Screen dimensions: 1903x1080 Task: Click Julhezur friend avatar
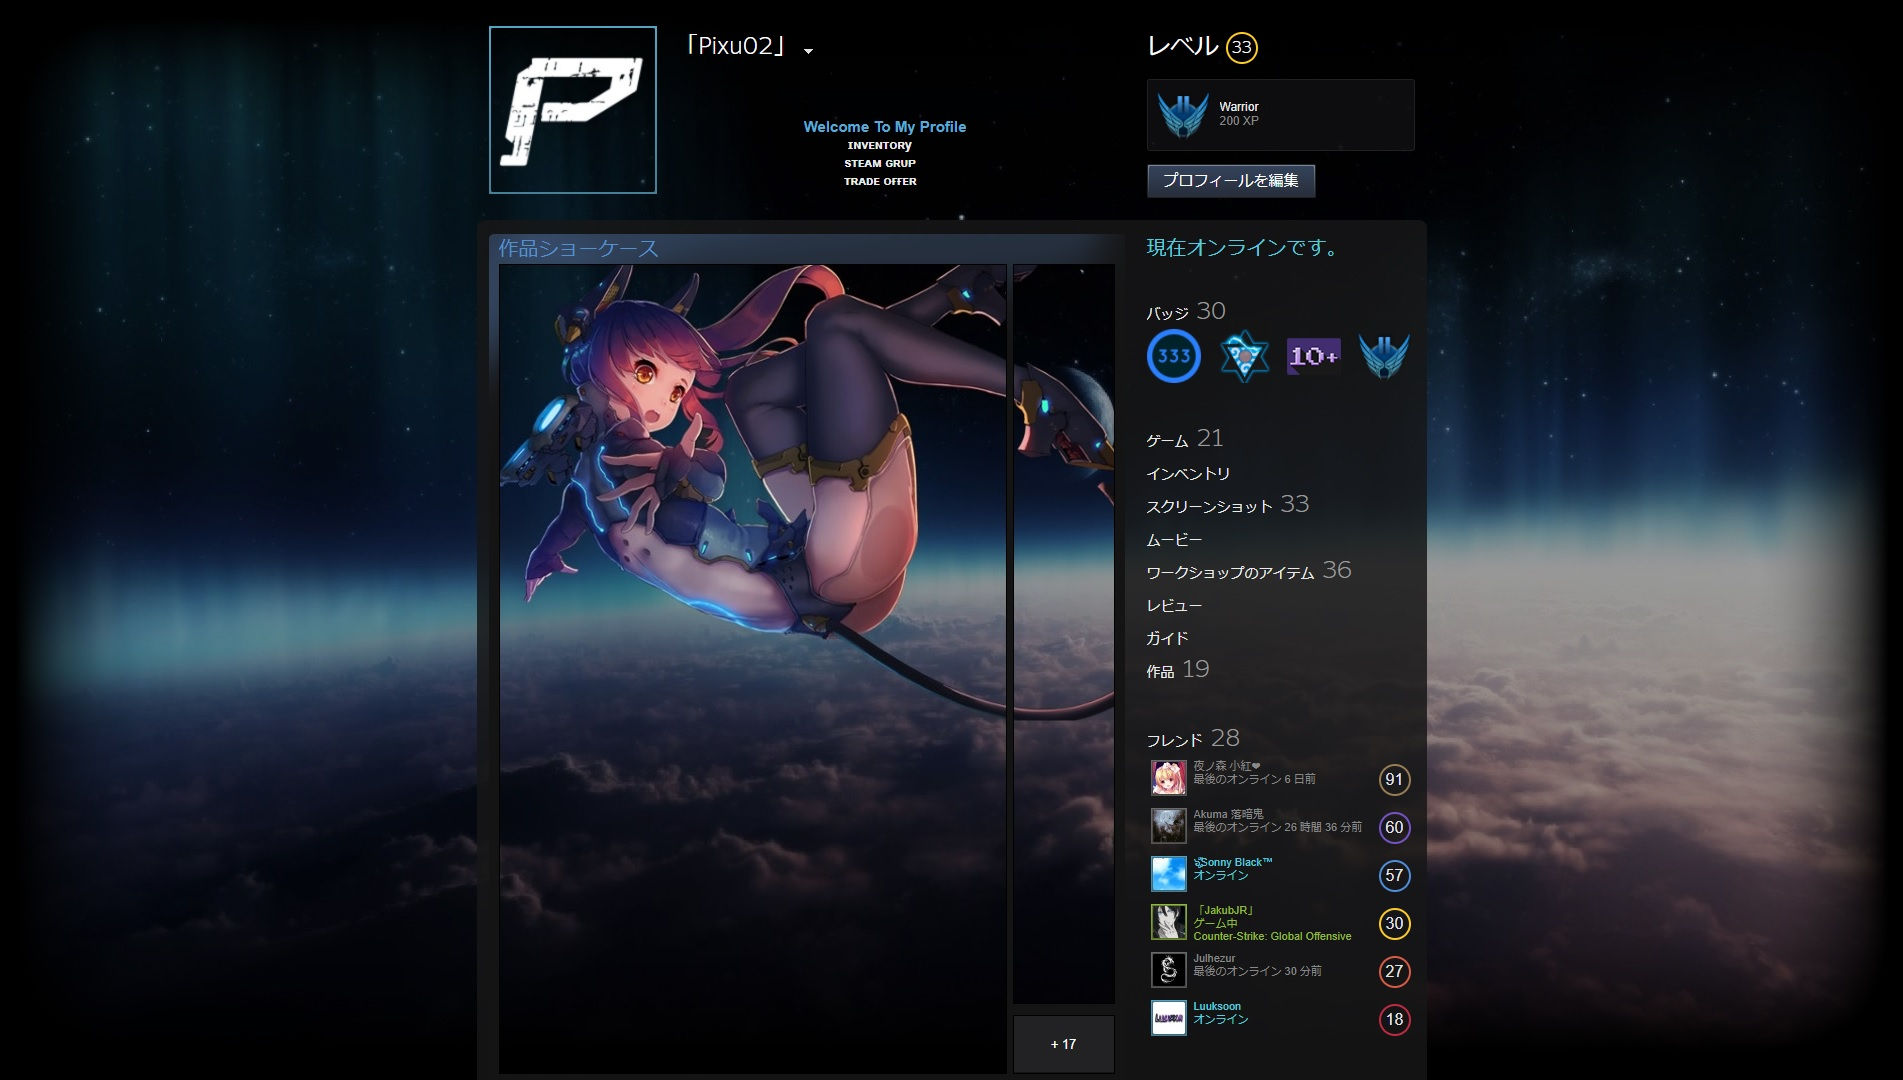click(1168, 970)
